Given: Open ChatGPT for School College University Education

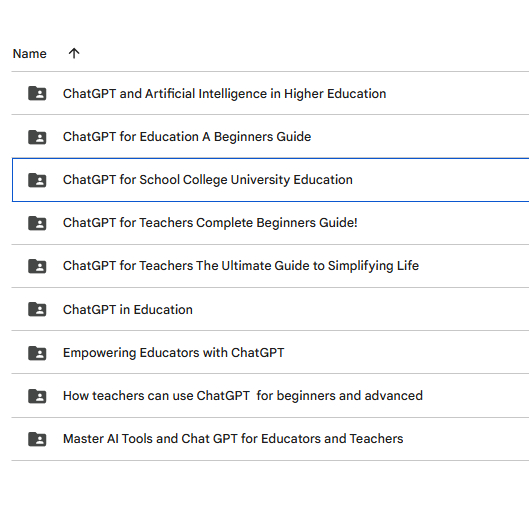Looking at the screenshot, I should coord(208,180).
